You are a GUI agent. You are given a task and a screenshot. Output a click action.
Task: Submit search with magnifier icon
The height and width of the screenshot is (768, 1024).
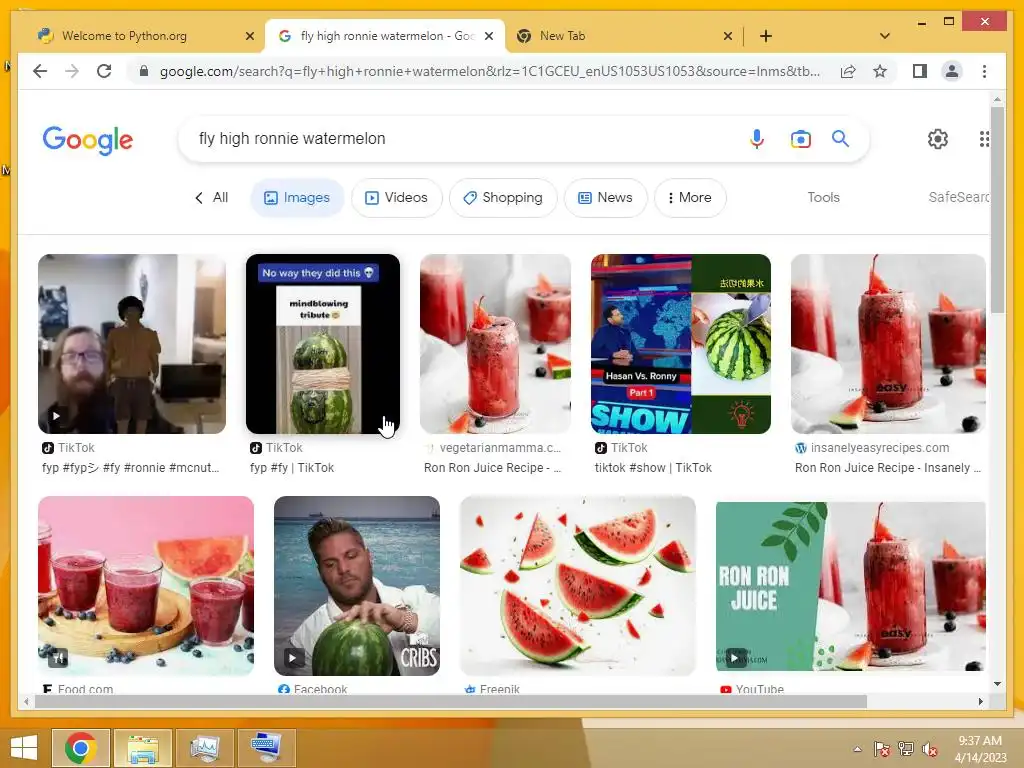point(840,138)
